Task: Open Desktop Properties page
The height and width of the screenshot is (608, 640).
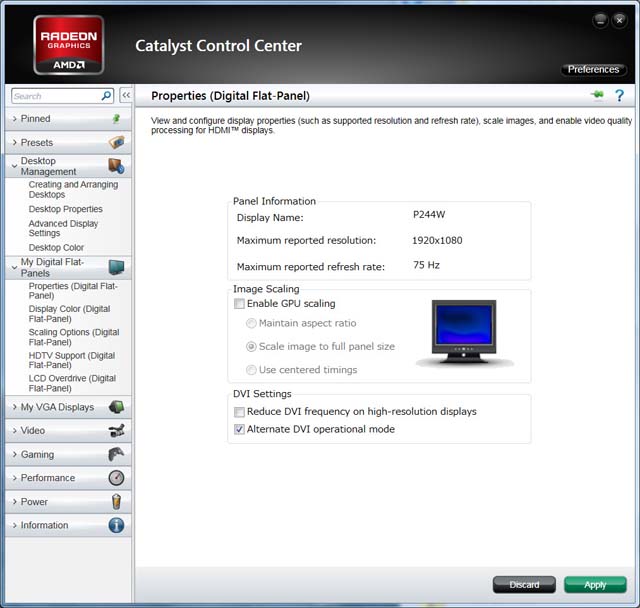Action: [x=65, y=209]
